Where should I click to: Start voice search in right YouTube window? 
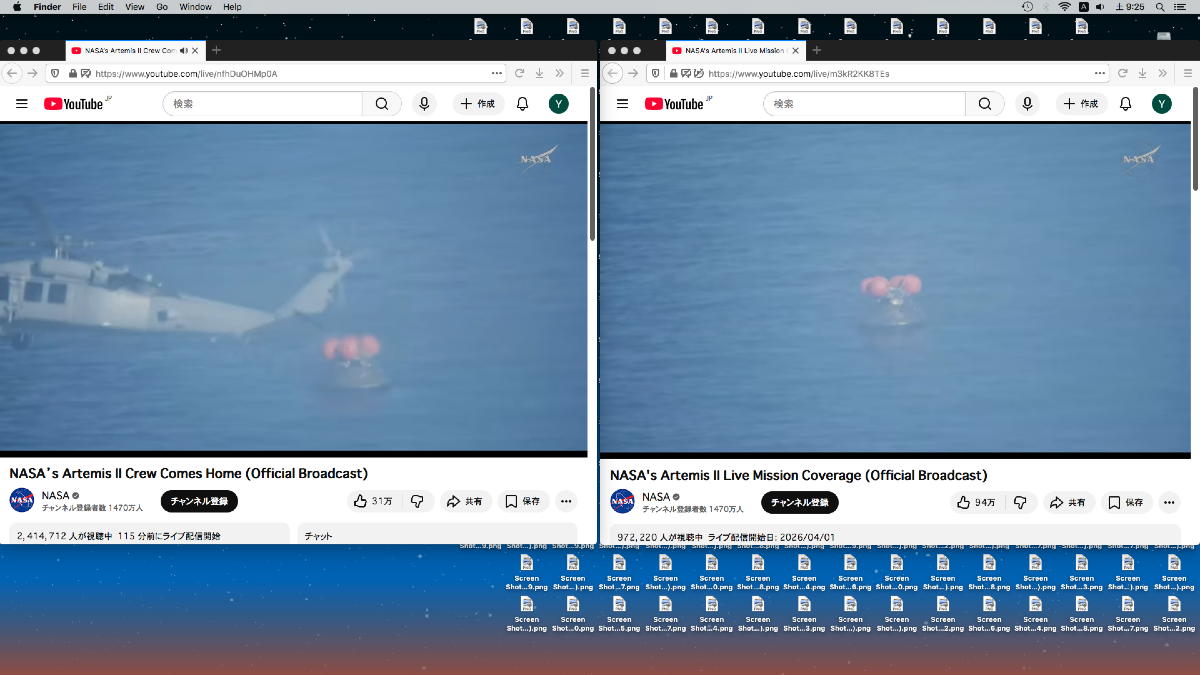tap(1027, 103)
